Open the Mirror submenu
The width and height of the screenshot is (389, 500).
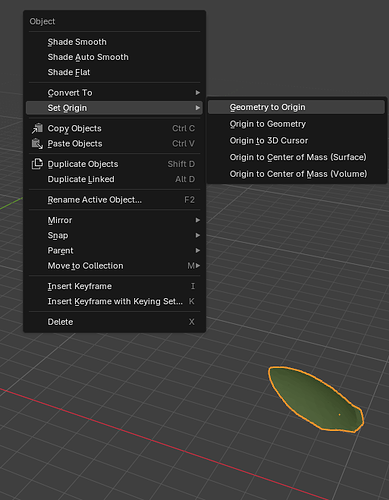114,220
